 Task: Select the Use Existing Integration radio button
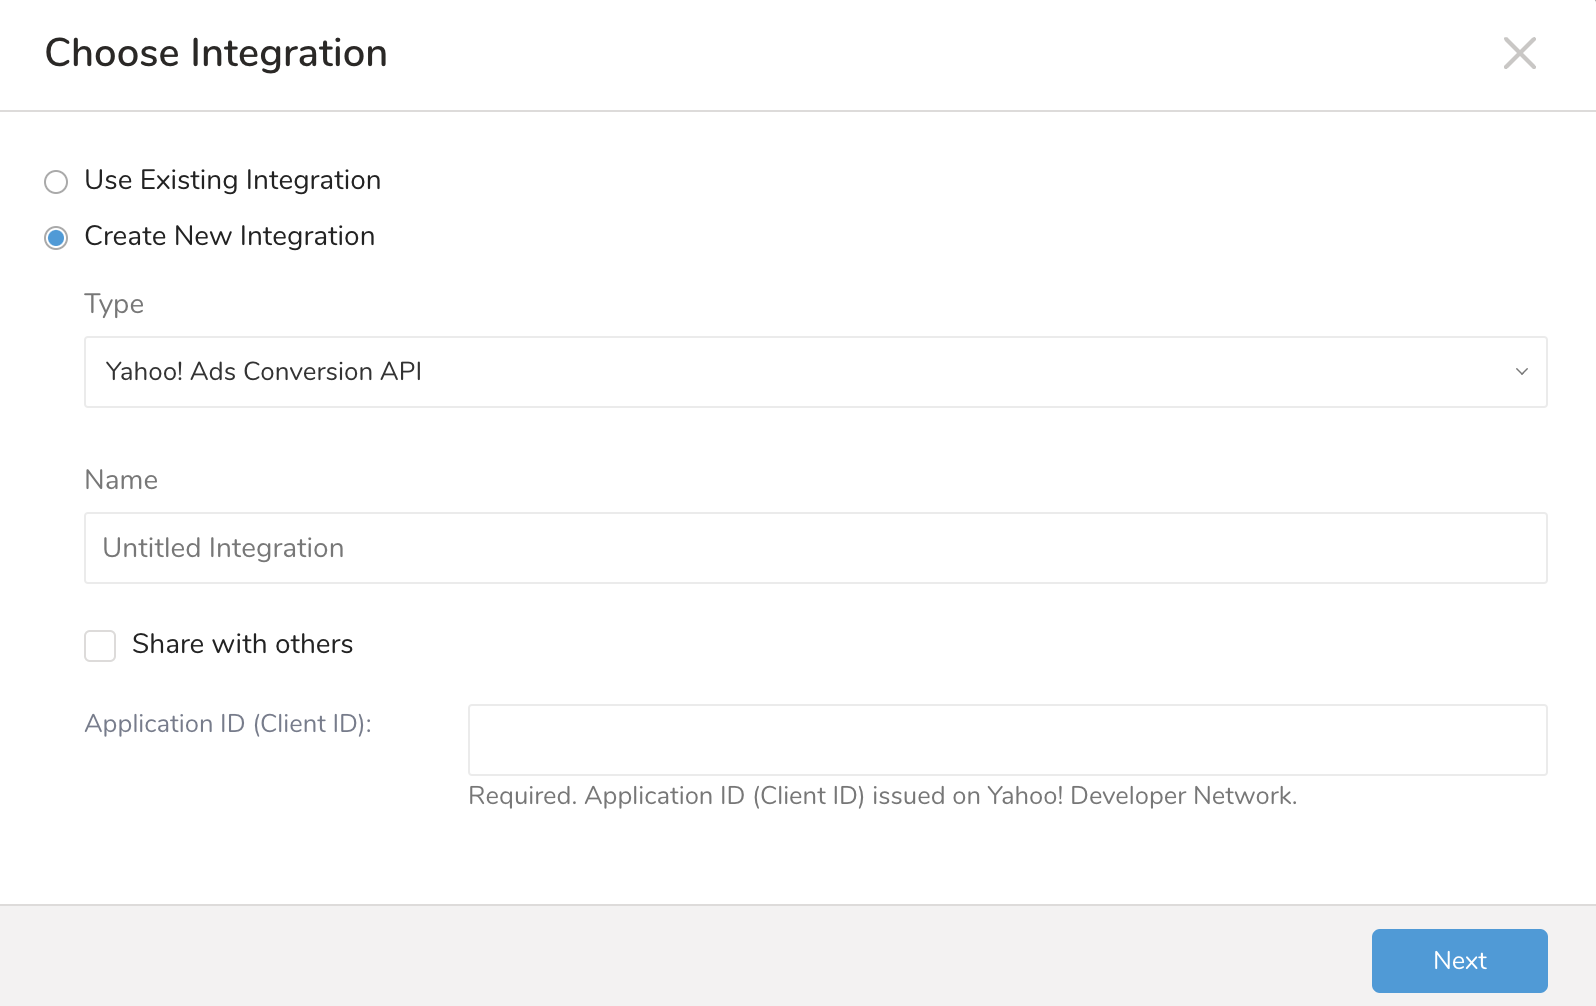click(56, 181)
